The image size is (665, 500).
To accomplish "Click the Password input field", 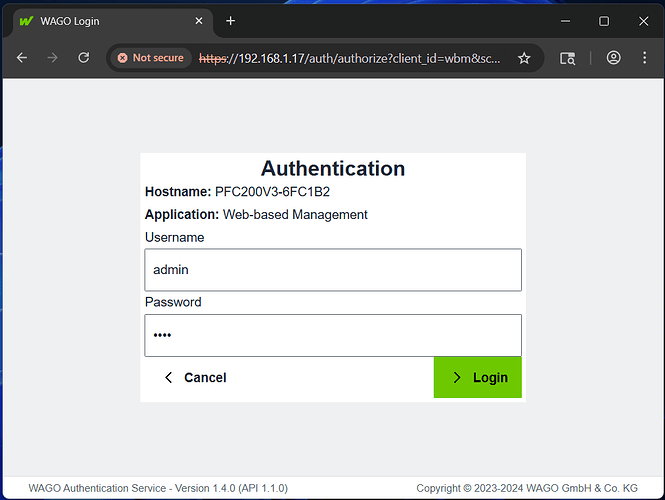I will [333, 335].
